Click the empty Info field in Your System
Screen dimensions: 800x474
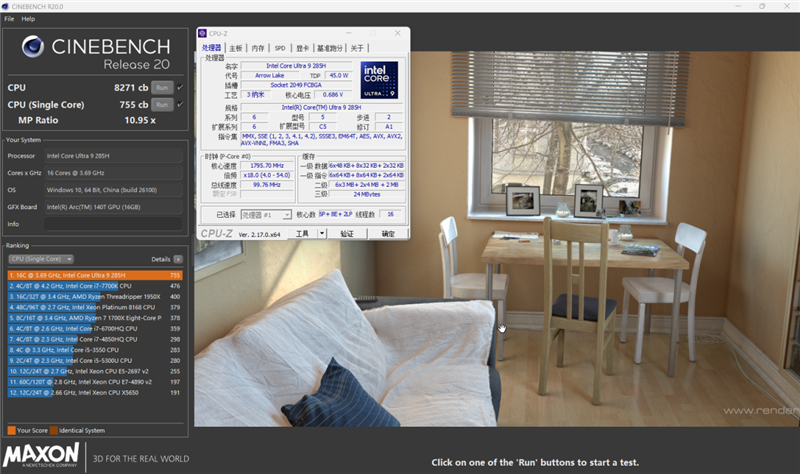[x=113, y=224]
